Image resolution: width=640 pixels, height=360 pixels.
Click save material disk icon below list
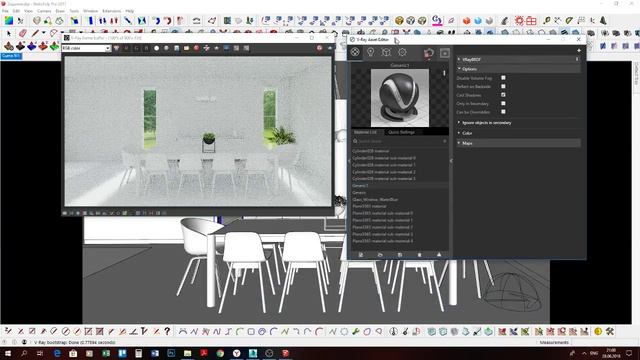(400, 255)
